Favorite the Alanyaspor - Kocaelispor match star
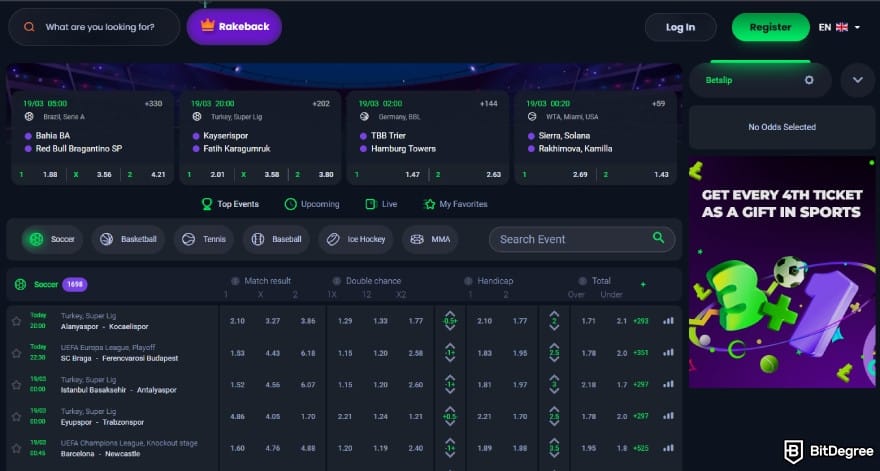The image size is (880, 471). [16, 321]
